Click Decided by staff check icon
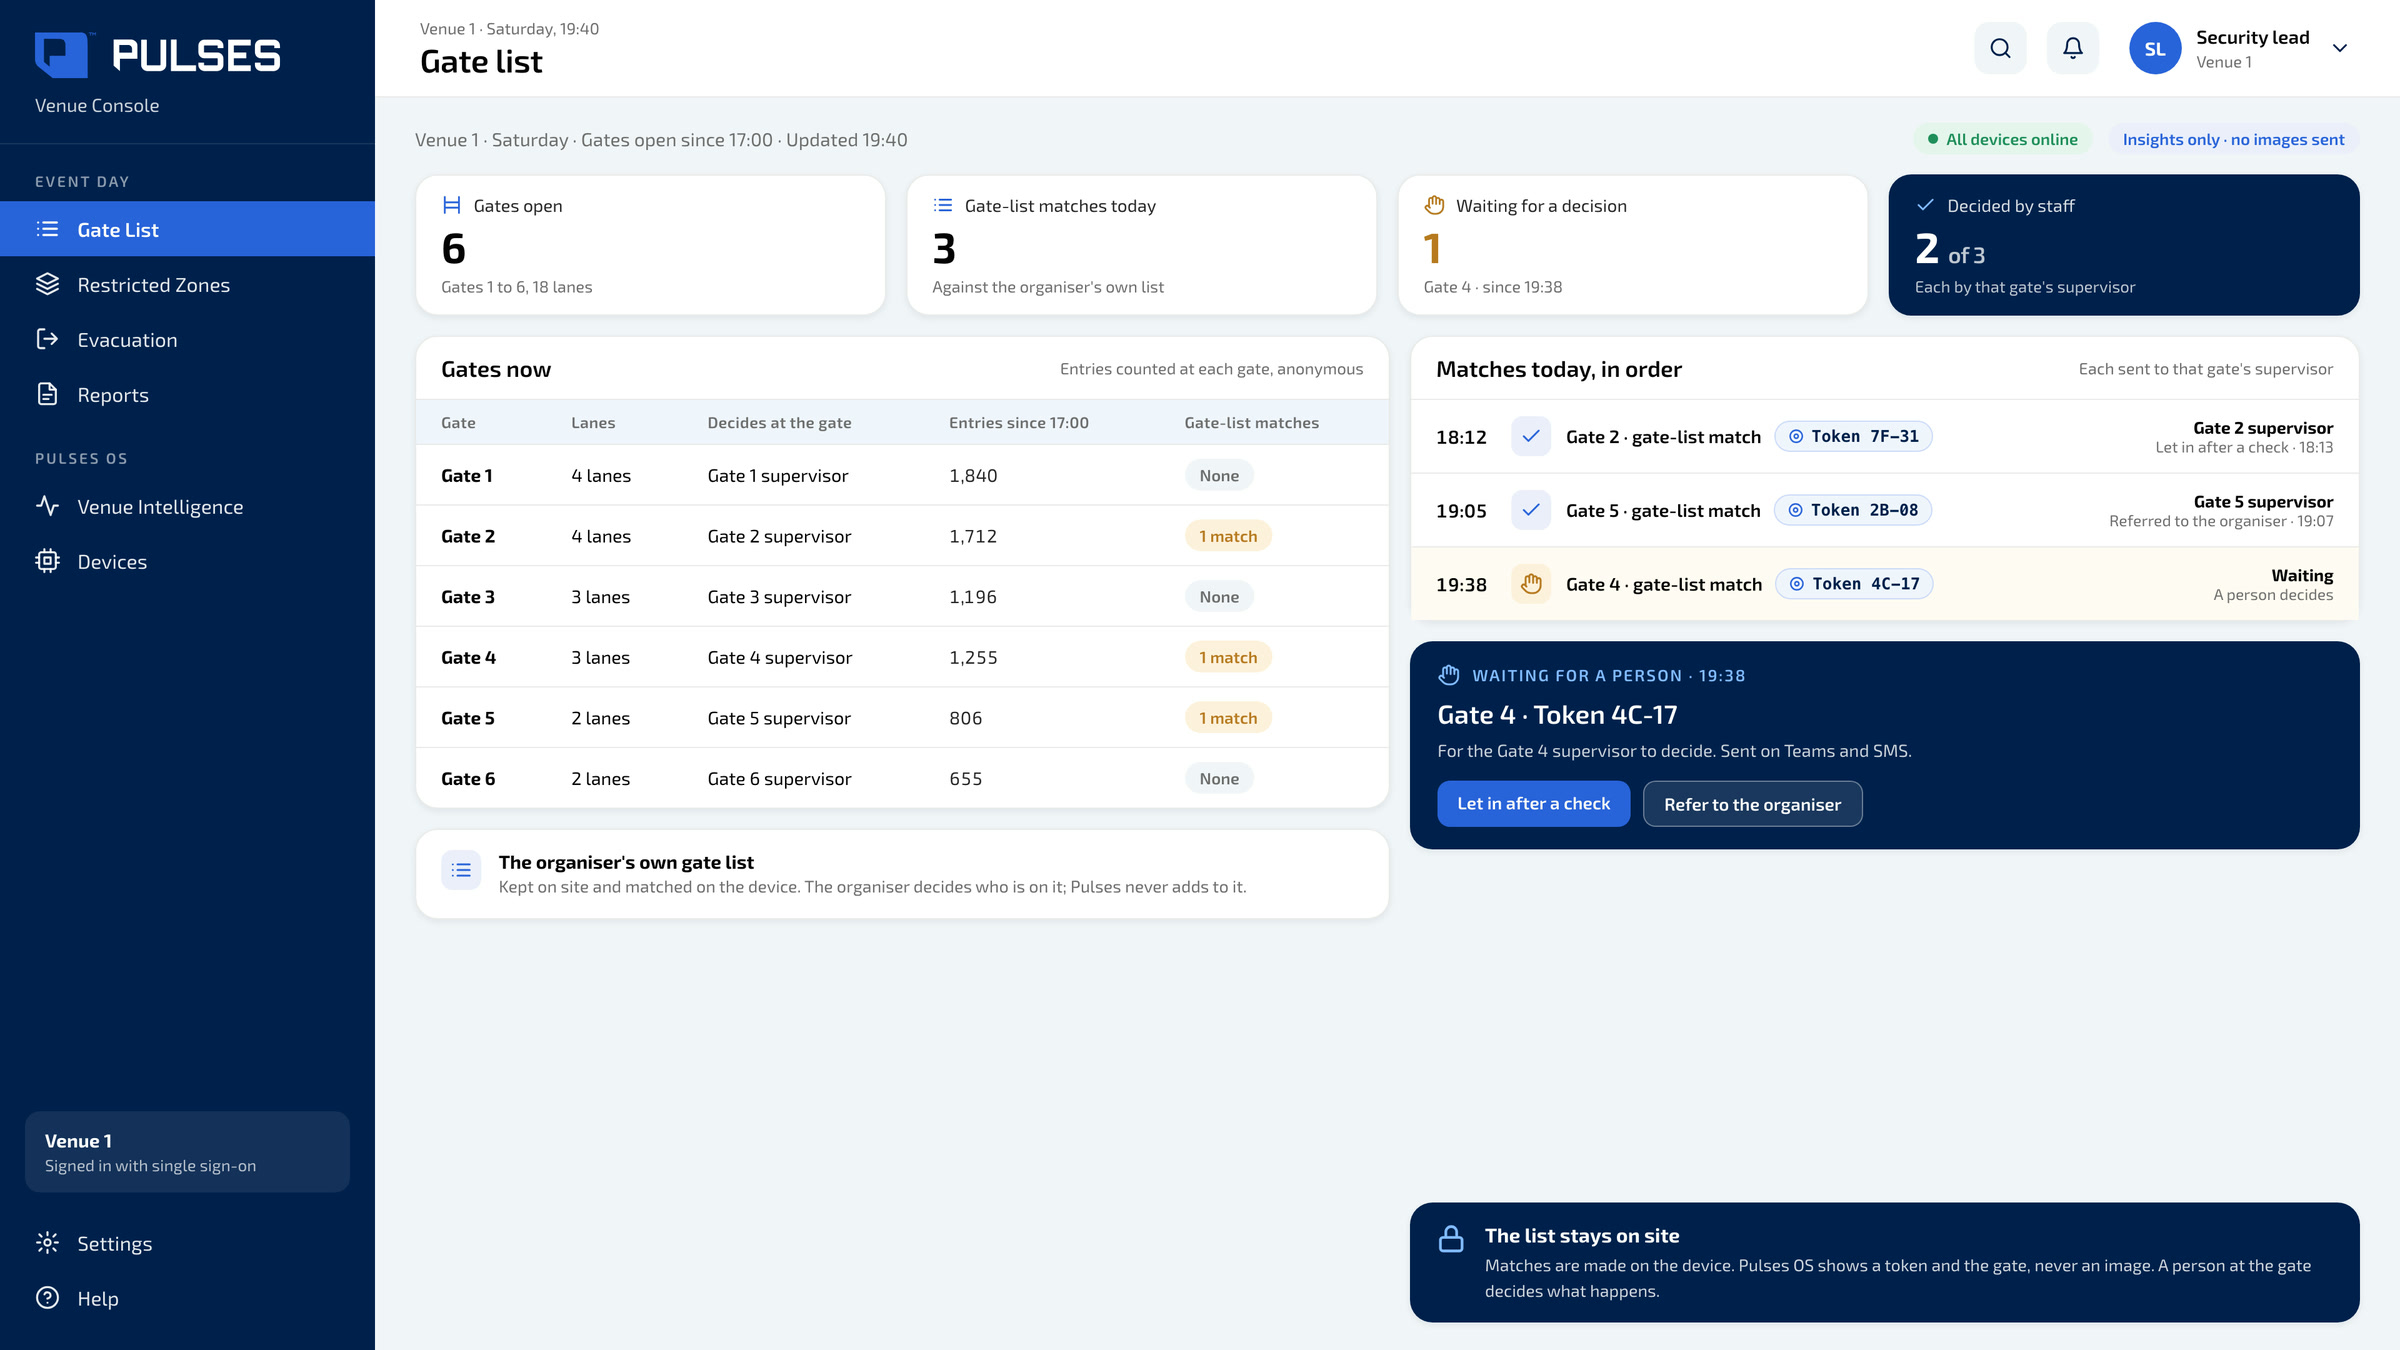Viewport: 2400px width, 1350px height. coord(1925,205)
